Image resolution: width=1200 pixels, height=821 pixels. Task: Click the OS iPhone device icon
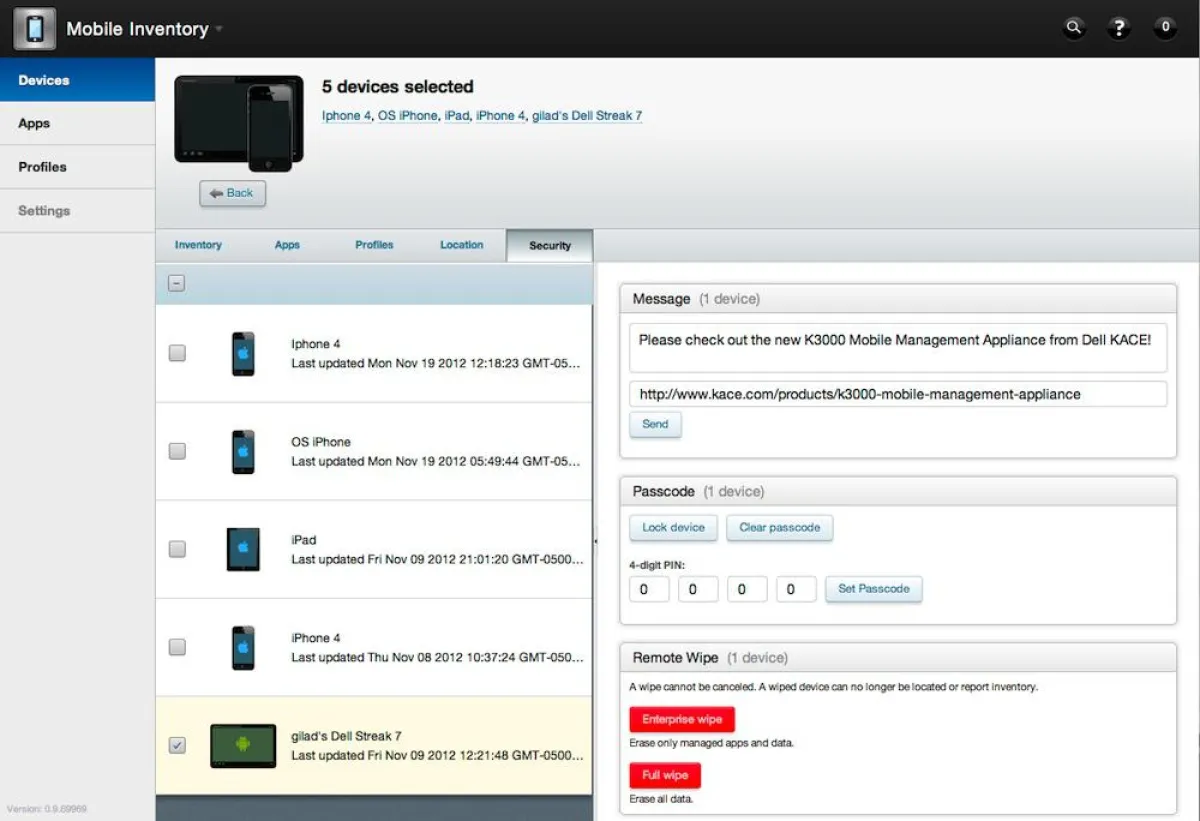tap(243, 451)
